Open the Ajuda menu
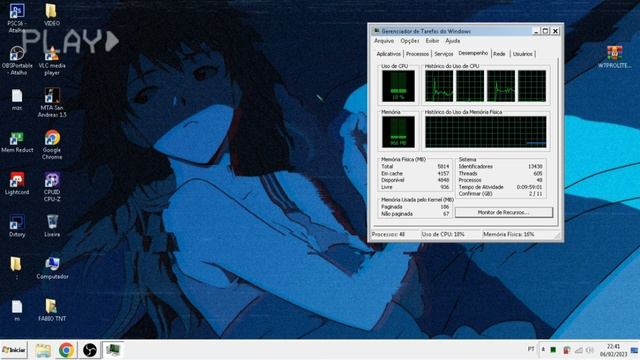 [452, 41]
